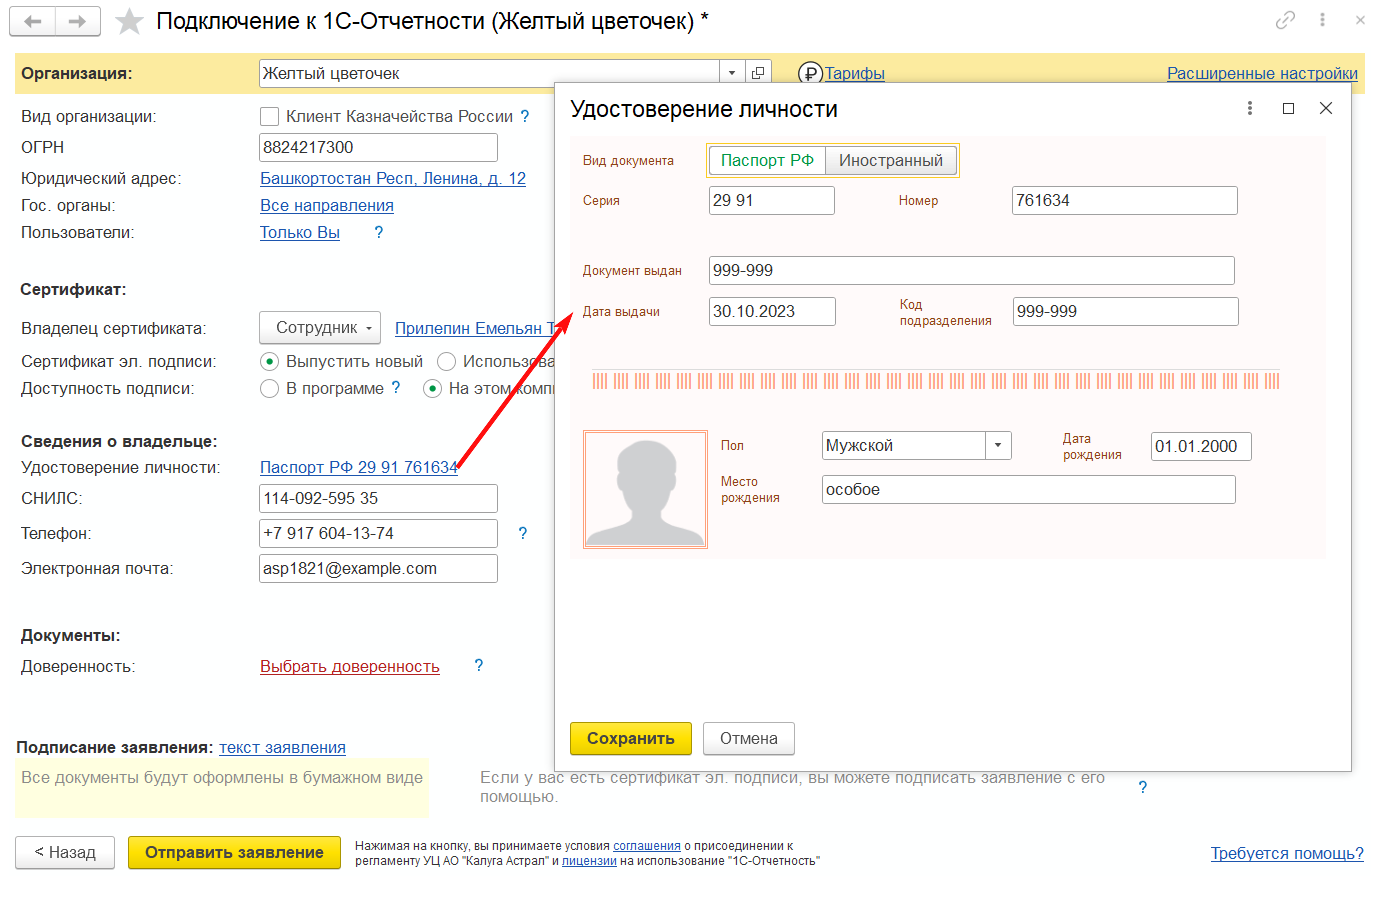
Task: Close the Подключение к 1С-Отчетности form
Action: pyautogui.click(x=1360, y=20)
